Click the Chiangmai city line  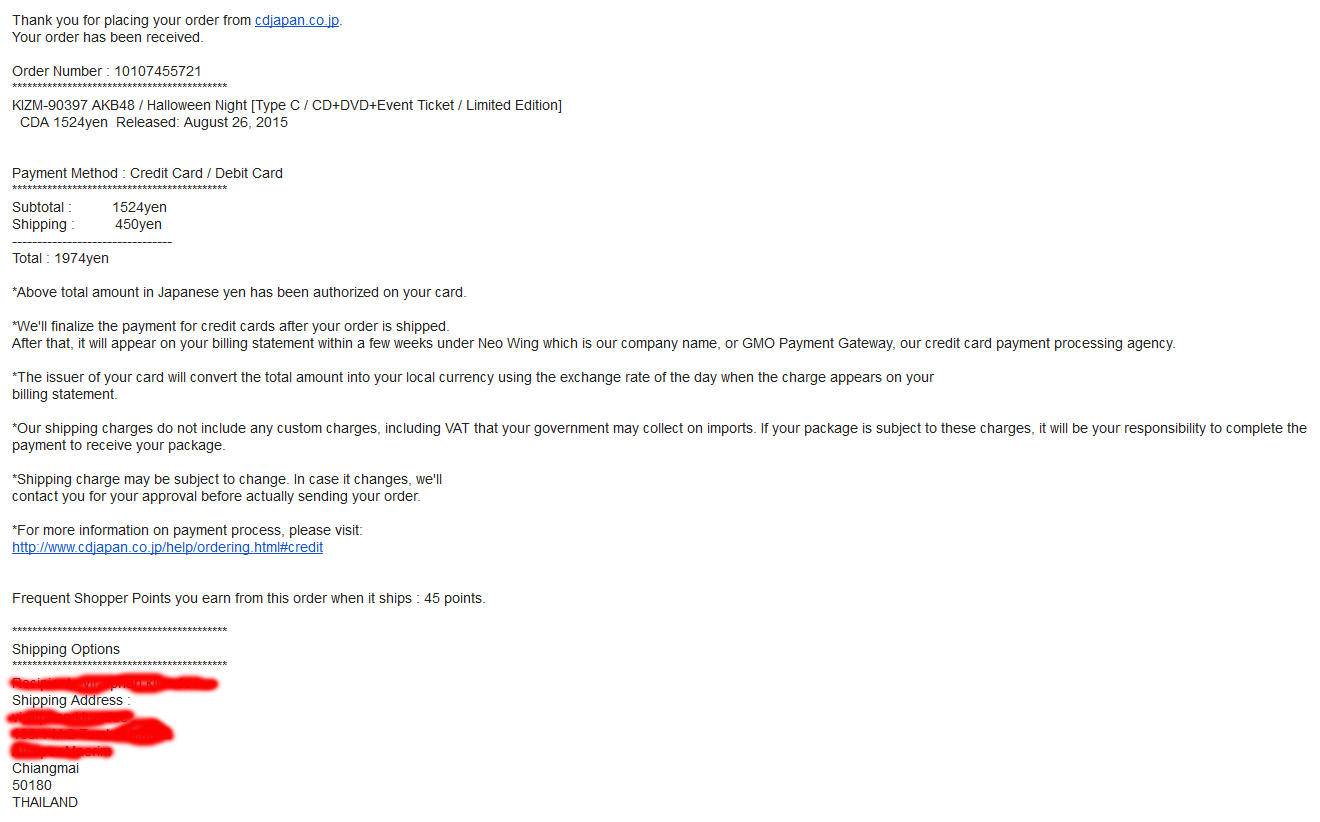pos(46,768)
